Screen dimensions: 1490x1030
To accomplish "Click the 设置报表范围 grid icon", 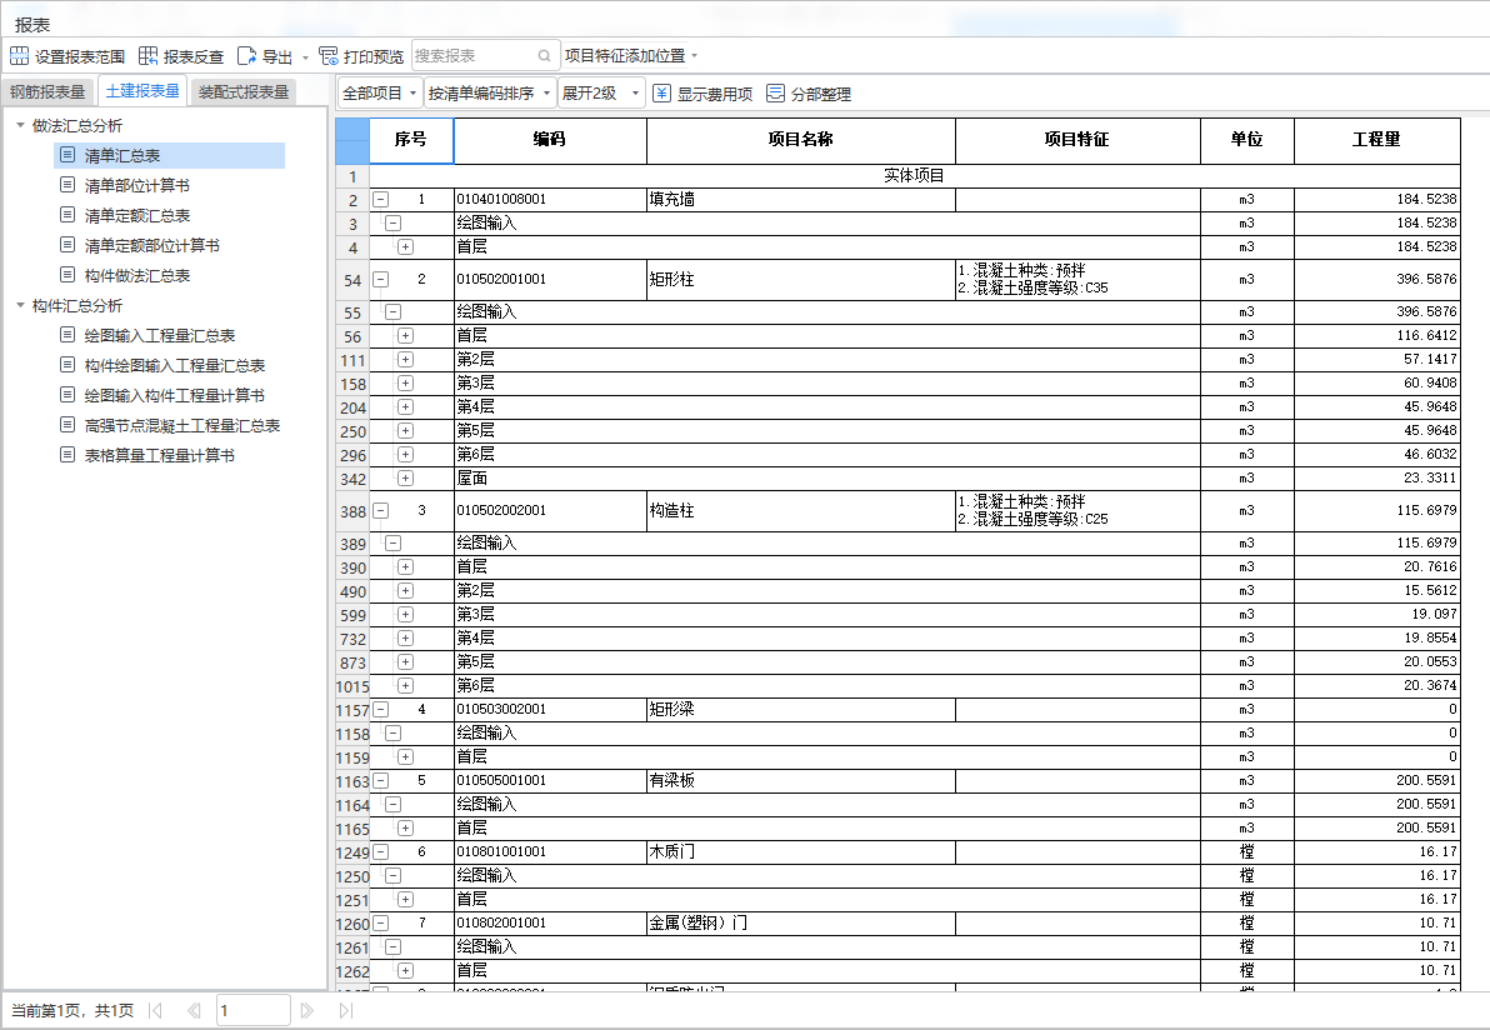I will coord(19,56).
